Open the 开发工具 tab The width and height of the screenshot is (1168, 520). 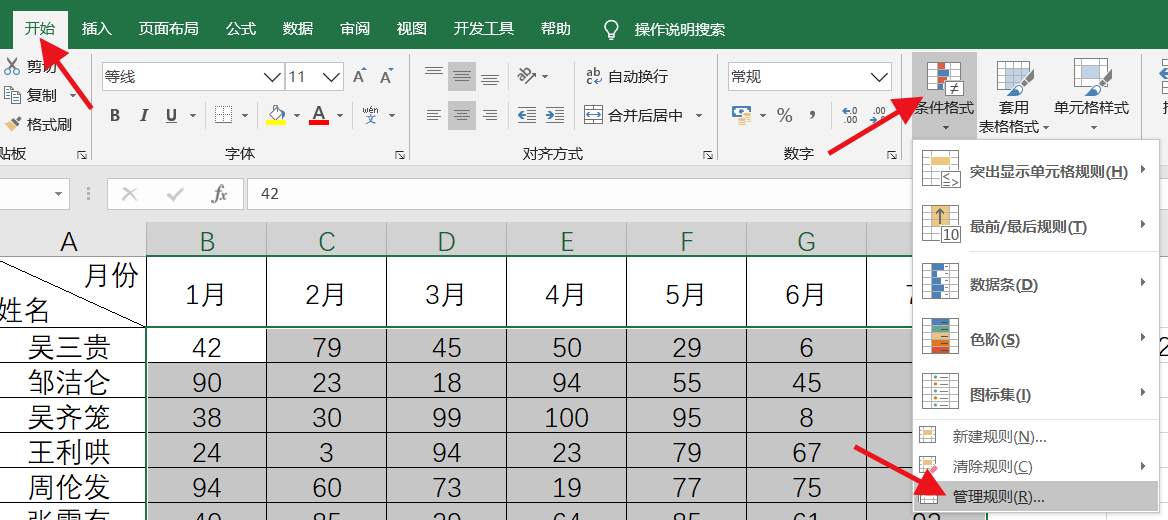coord(483,28)
